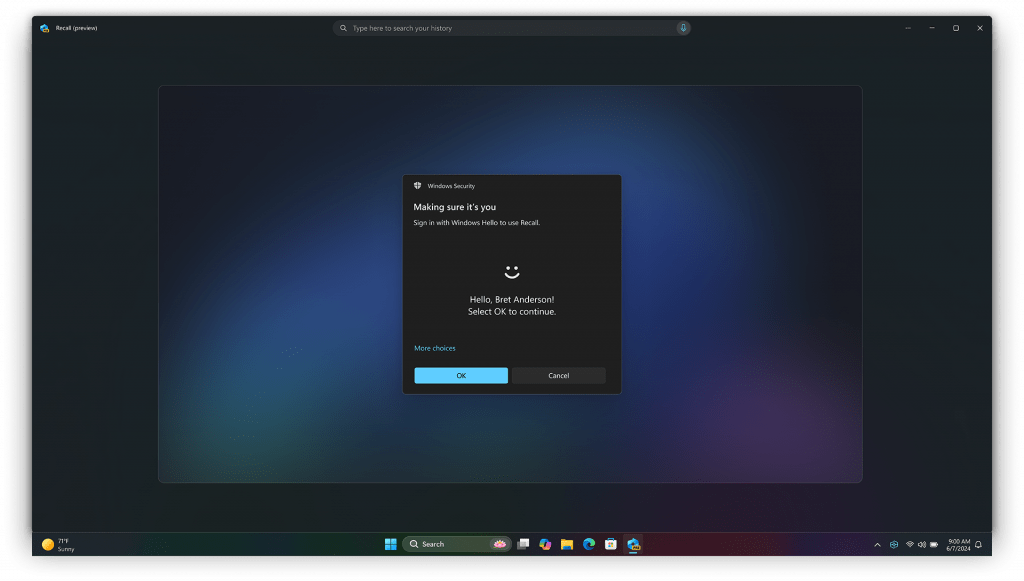Screen dimensions: 1024x581
Task: Click the volume speaker icon
Action: coord(921,545)
